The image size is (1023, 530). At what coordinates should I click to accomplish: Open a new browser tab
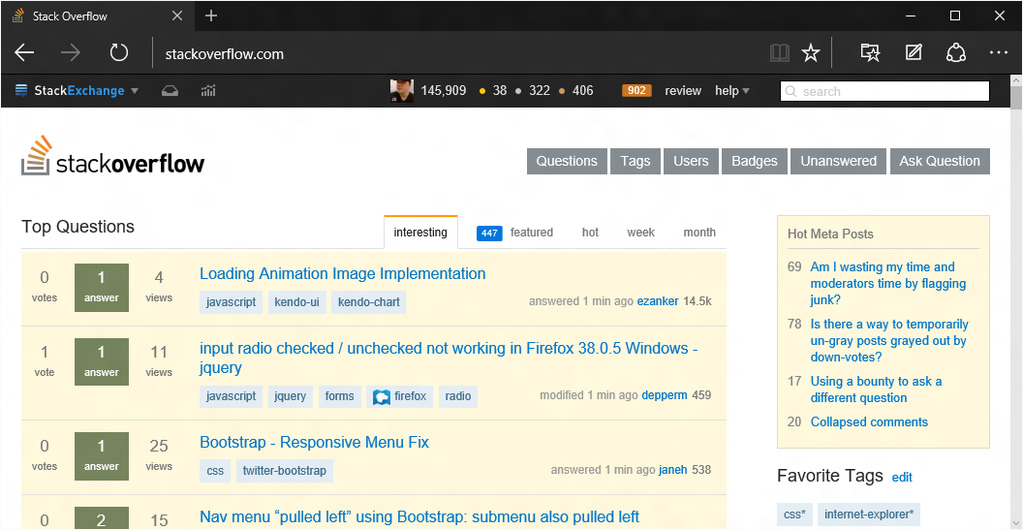tap(211, 16)
